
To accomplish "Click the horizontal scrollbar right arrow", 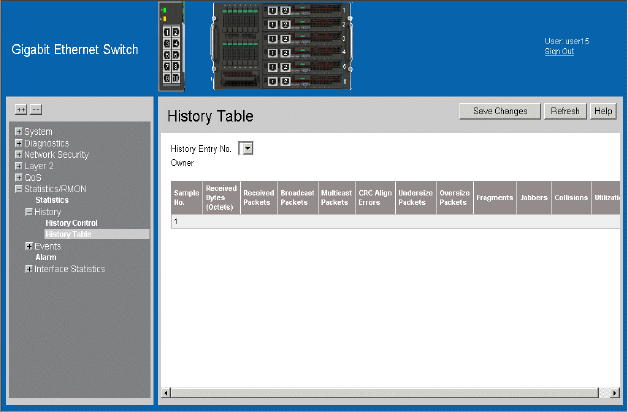I will pos(602,392).
